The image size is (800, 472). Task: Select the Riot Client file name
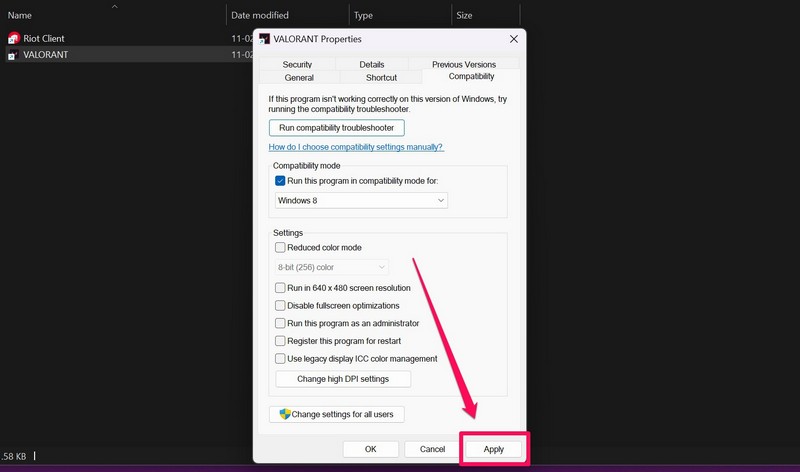coord(44,38)
